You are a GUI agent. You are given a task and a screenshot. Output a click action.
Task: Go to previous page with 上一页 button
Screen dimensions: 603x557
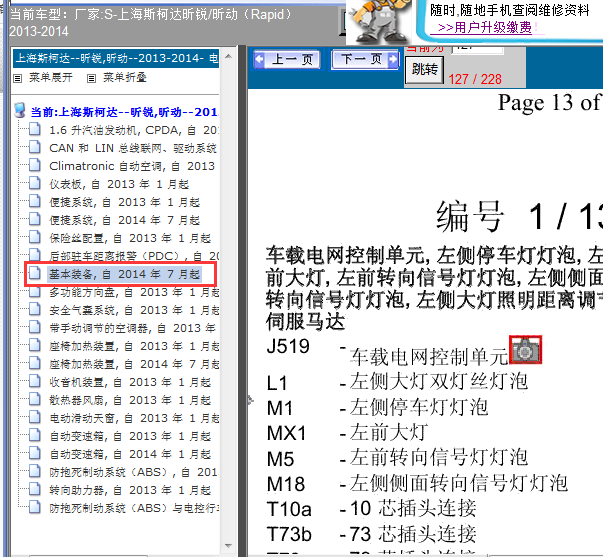pos(287,60)
